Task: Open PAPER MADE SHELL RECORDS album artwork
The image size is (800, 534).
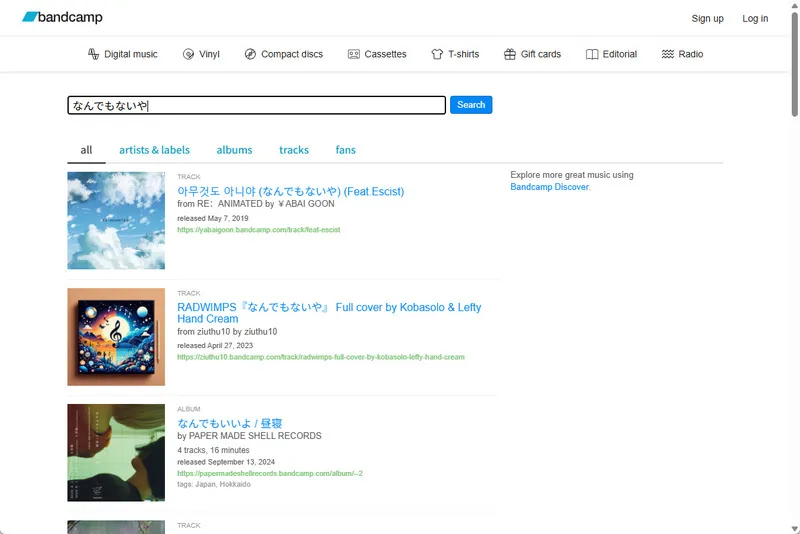Action: pyautogui.click(x=116, y=453)
